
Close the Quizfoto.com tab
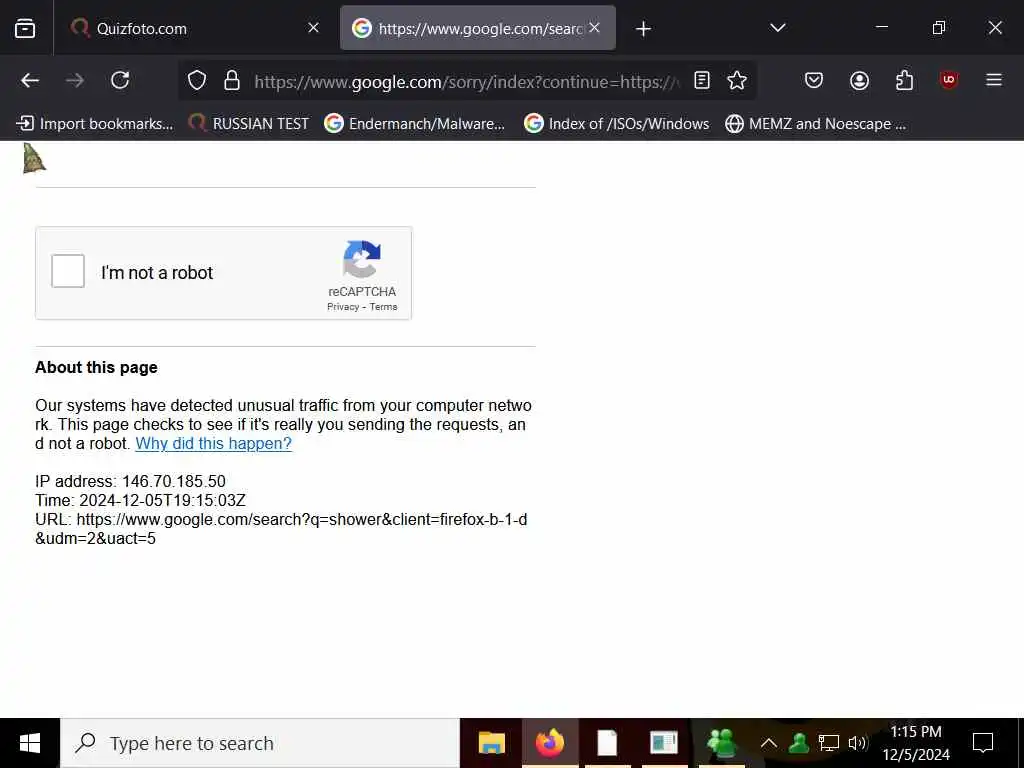click(313, 27)
